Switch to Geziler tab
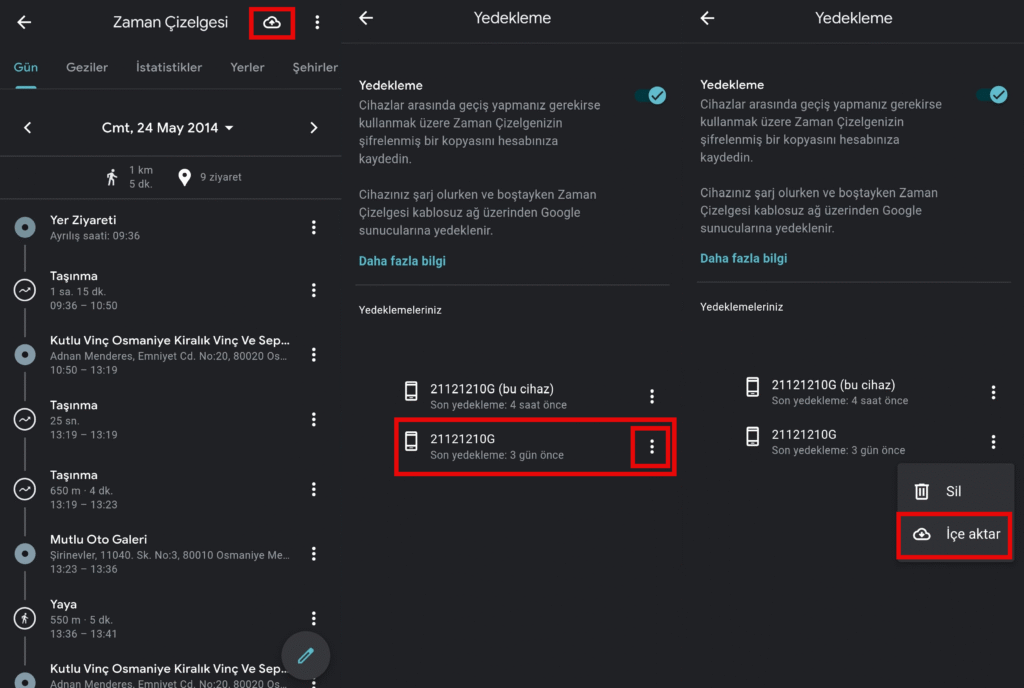Viewport: 1024px width, 688px height. coord(87,67)
